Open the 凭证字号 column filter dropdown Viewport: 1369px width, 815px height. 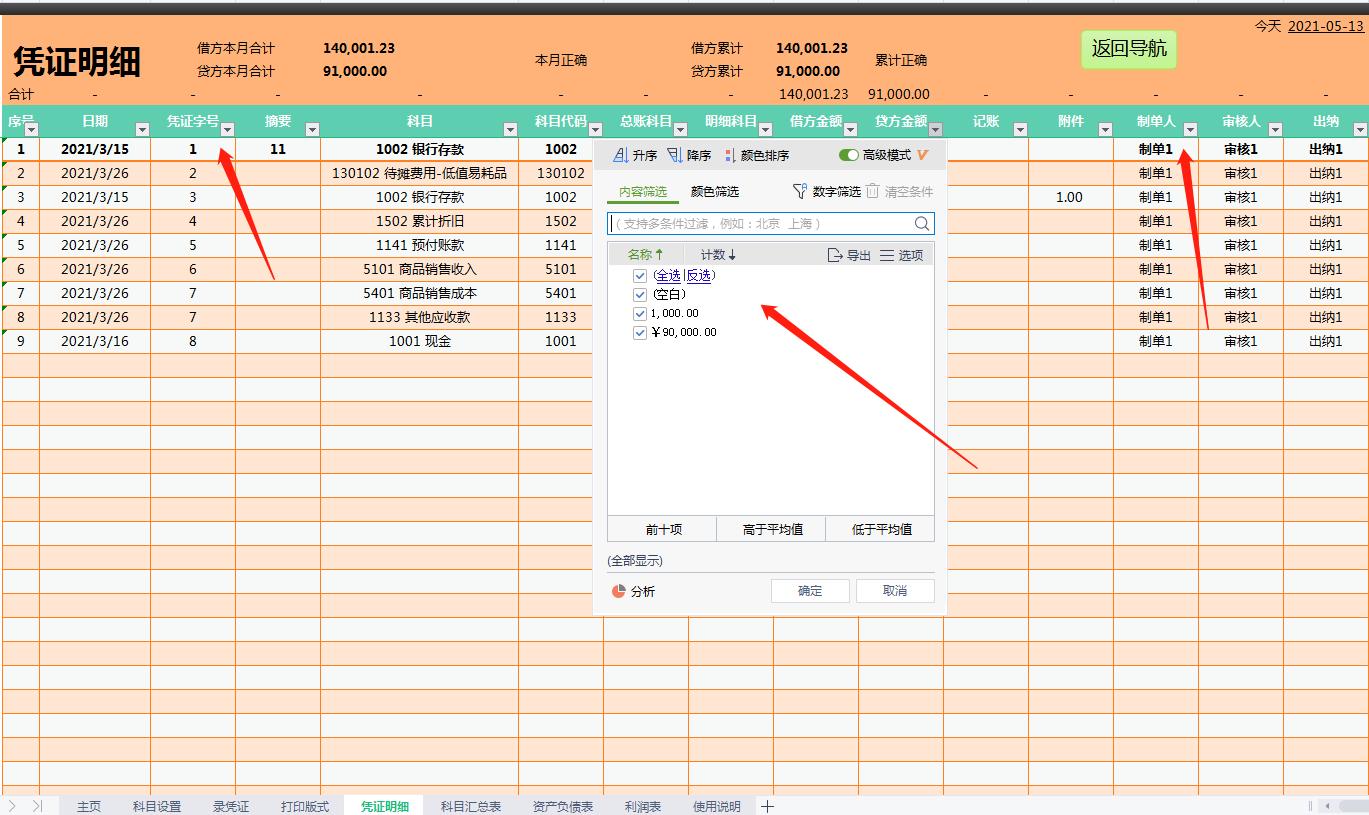pos(228,128)
